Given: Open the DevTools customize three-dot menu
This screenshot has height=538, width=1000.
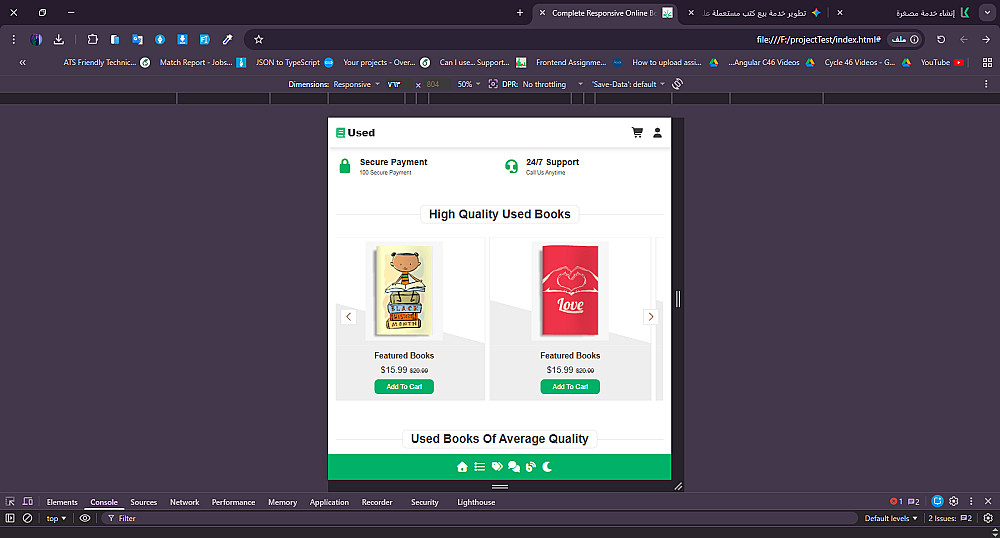Looking at the screenshot, I should [971, 502].
